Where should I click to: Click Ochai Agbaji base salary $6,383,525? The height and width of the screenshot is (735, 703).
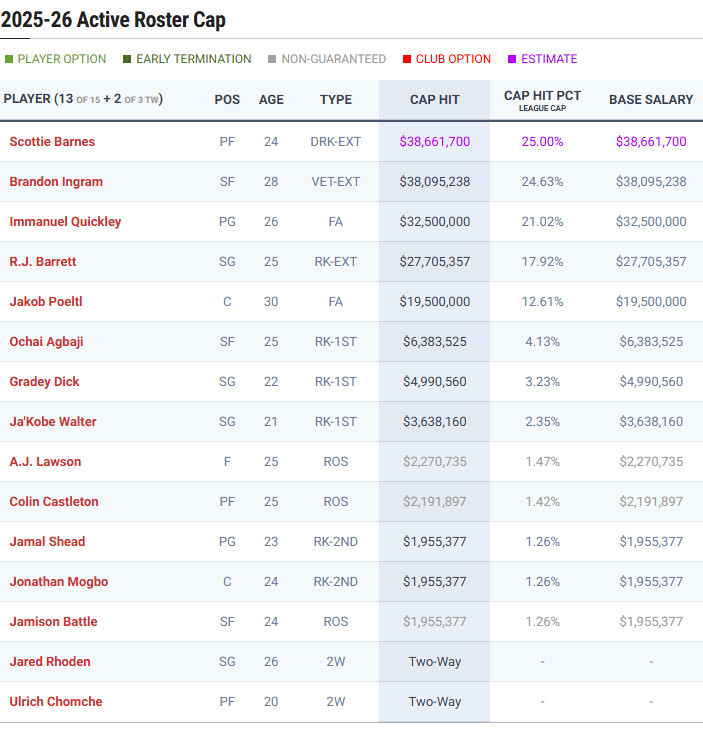(651, 342)
